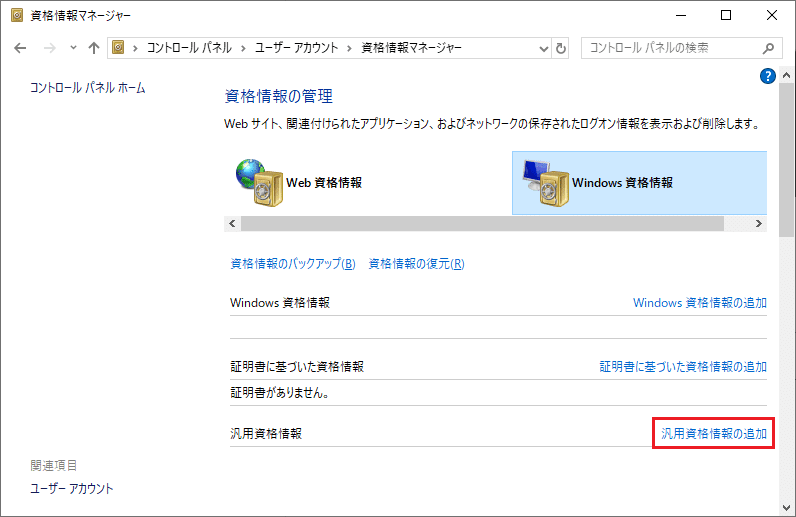Viewport: 796px width, 517px height.
Task: Click the horizontal scrollbar thumb
Action: click(482, 223)
